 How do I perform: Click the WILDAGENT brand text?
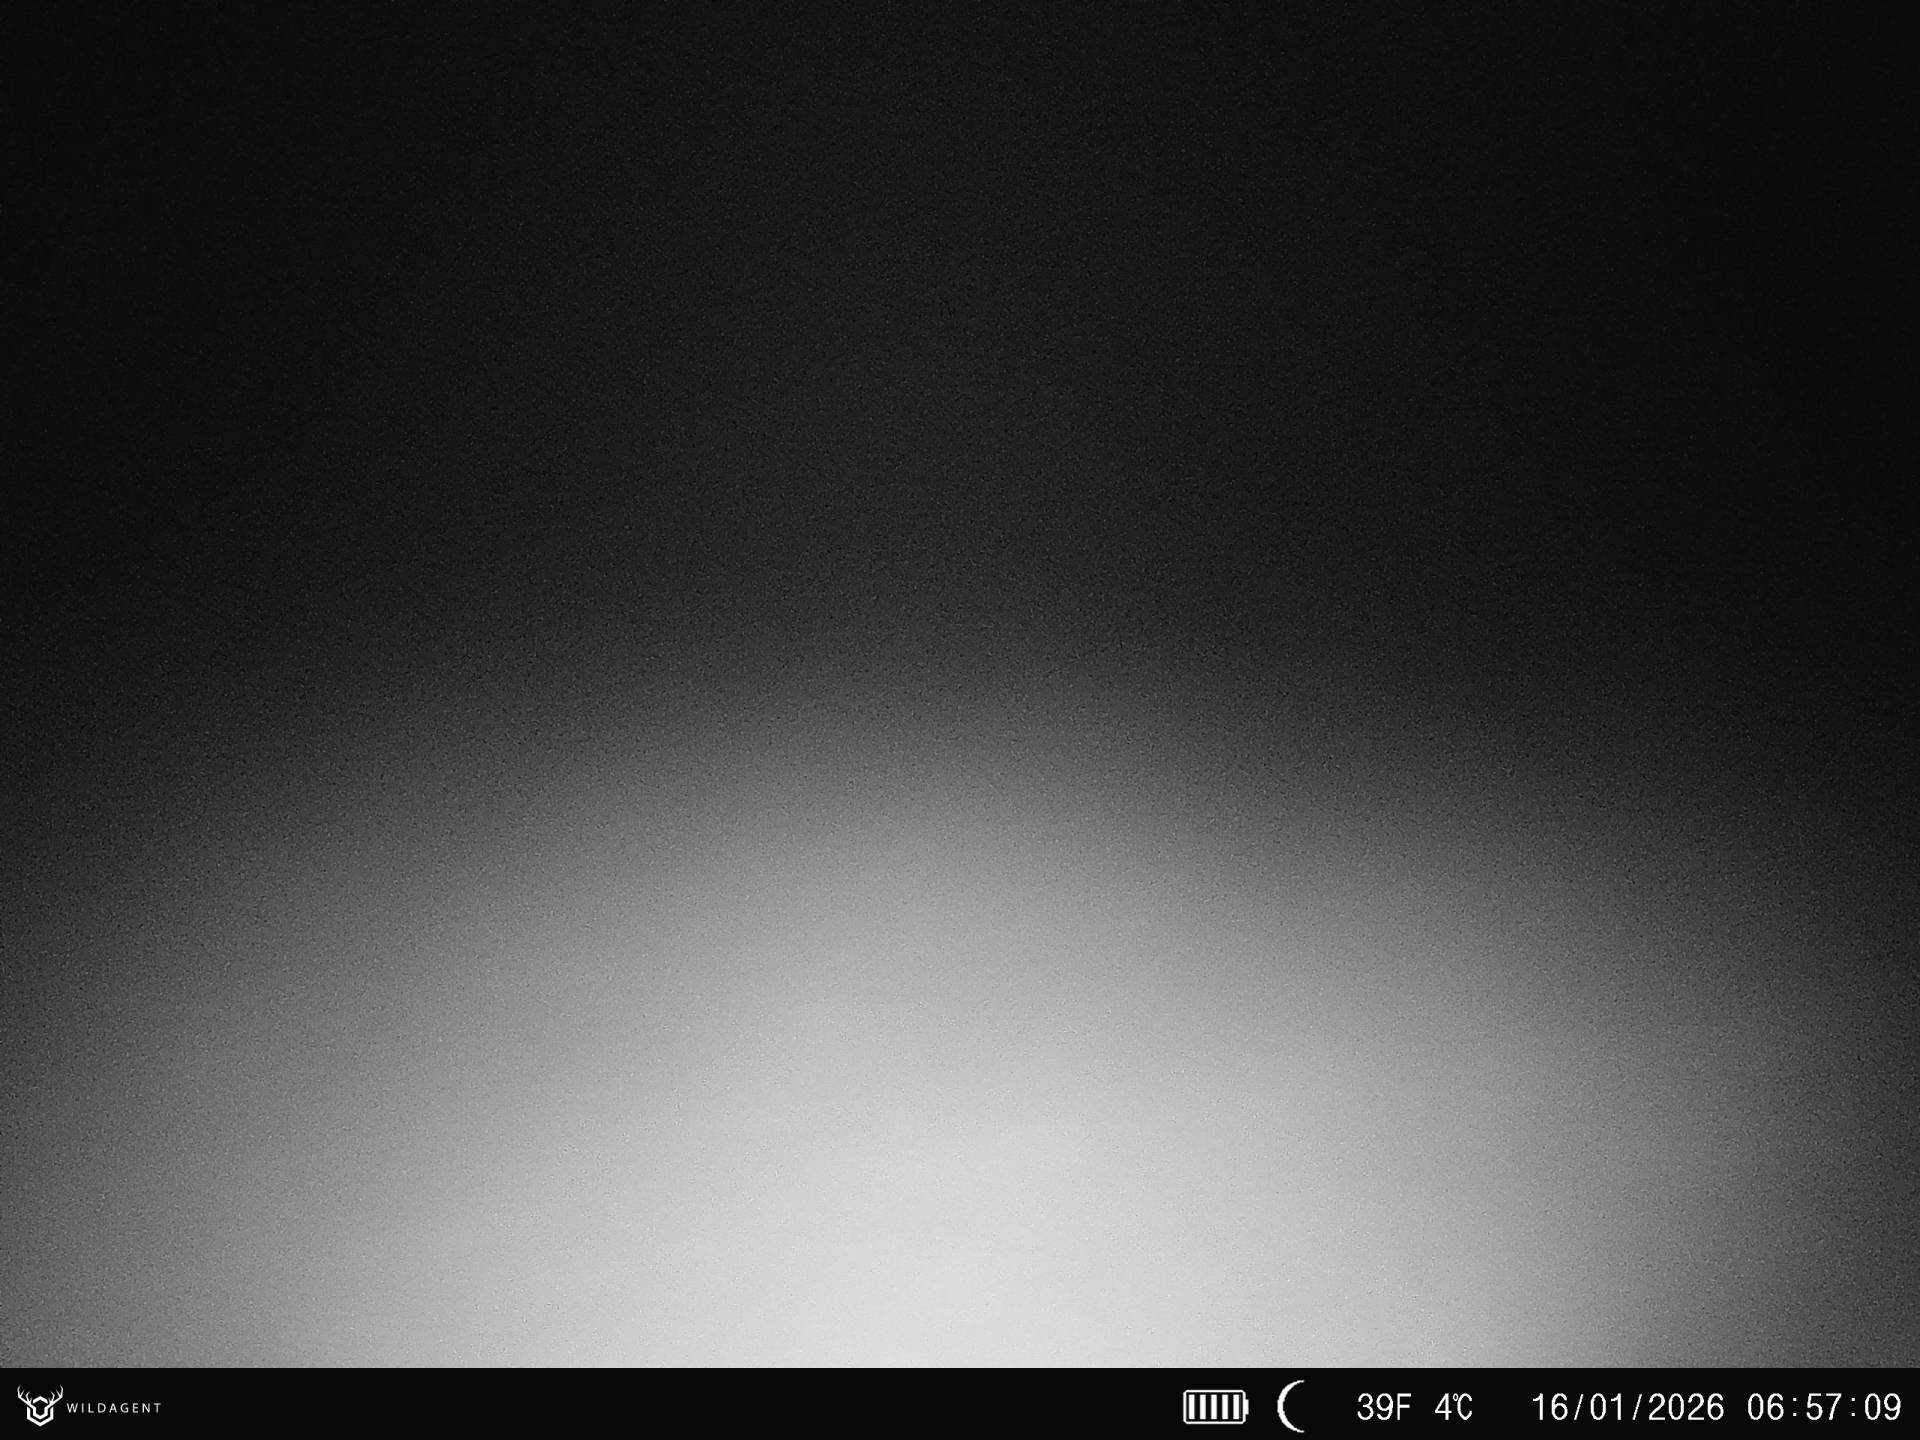pos(114,1408)
